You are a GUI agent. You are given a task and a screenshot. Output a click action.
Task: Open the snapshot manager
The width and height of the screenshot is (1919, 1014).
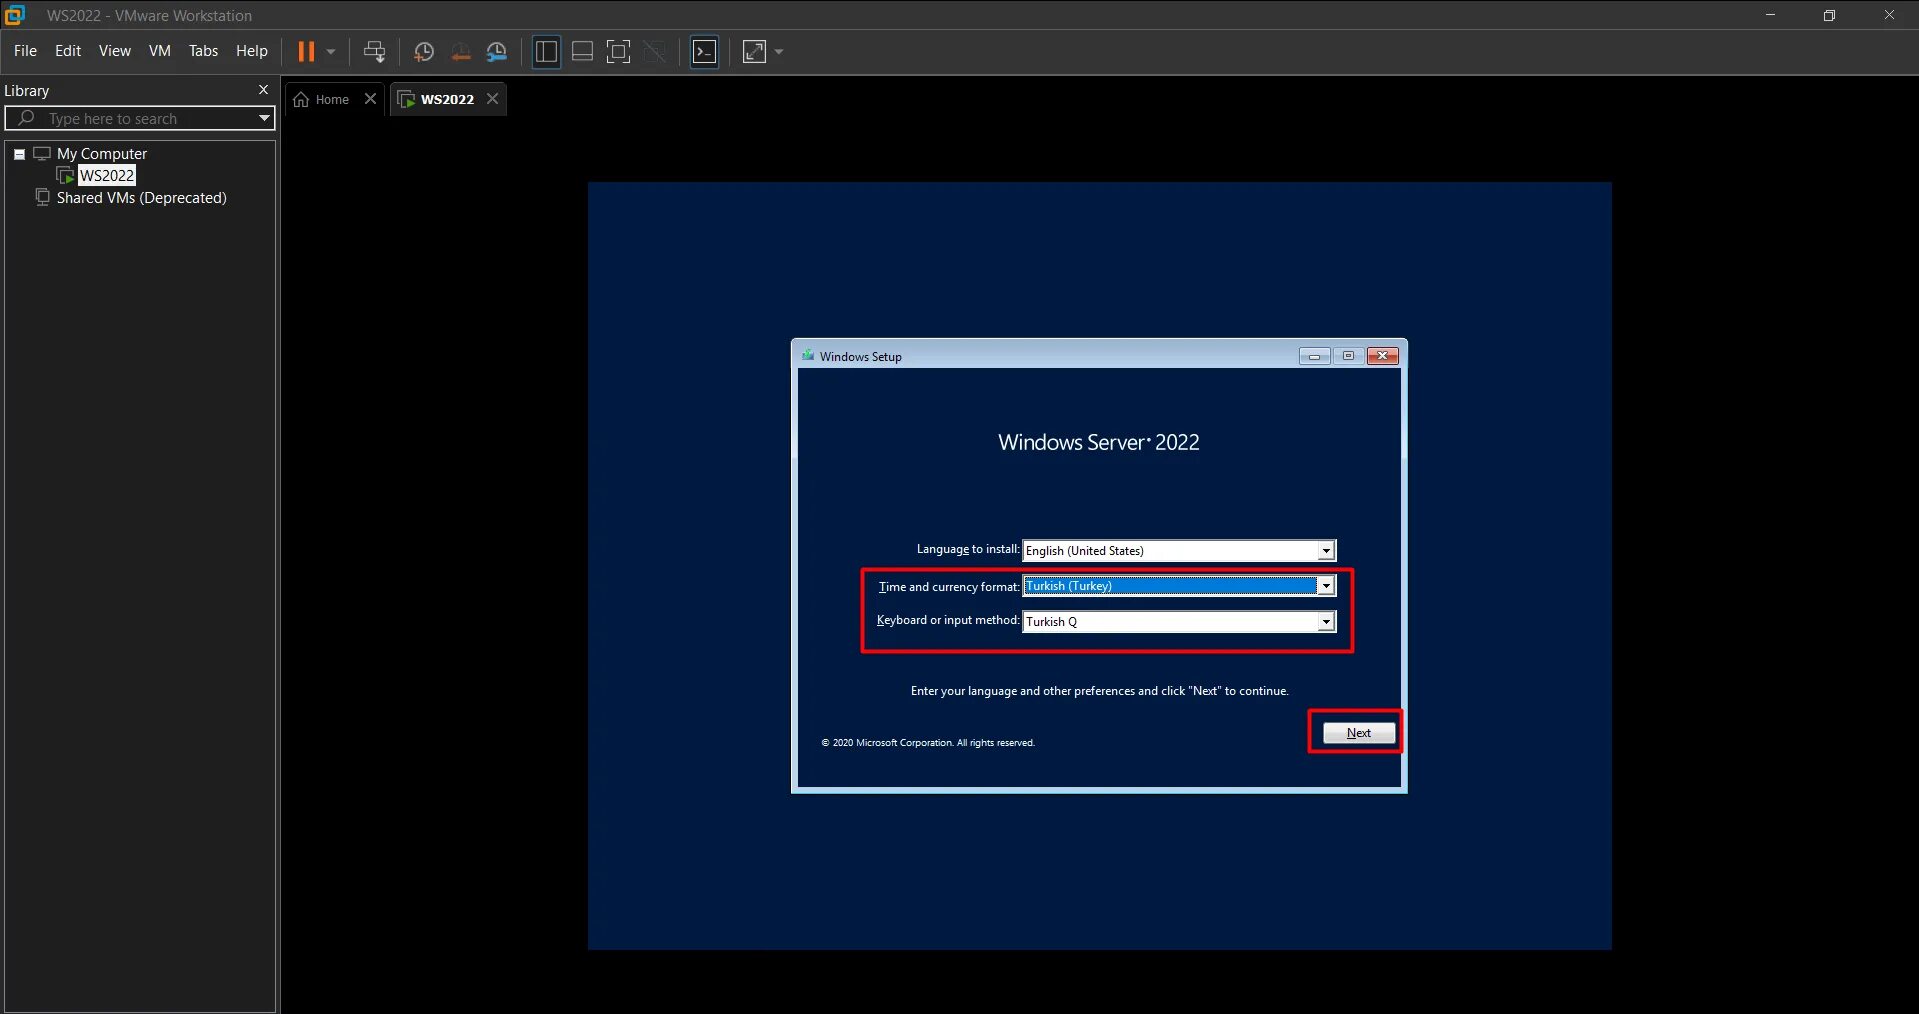[497, 52]
